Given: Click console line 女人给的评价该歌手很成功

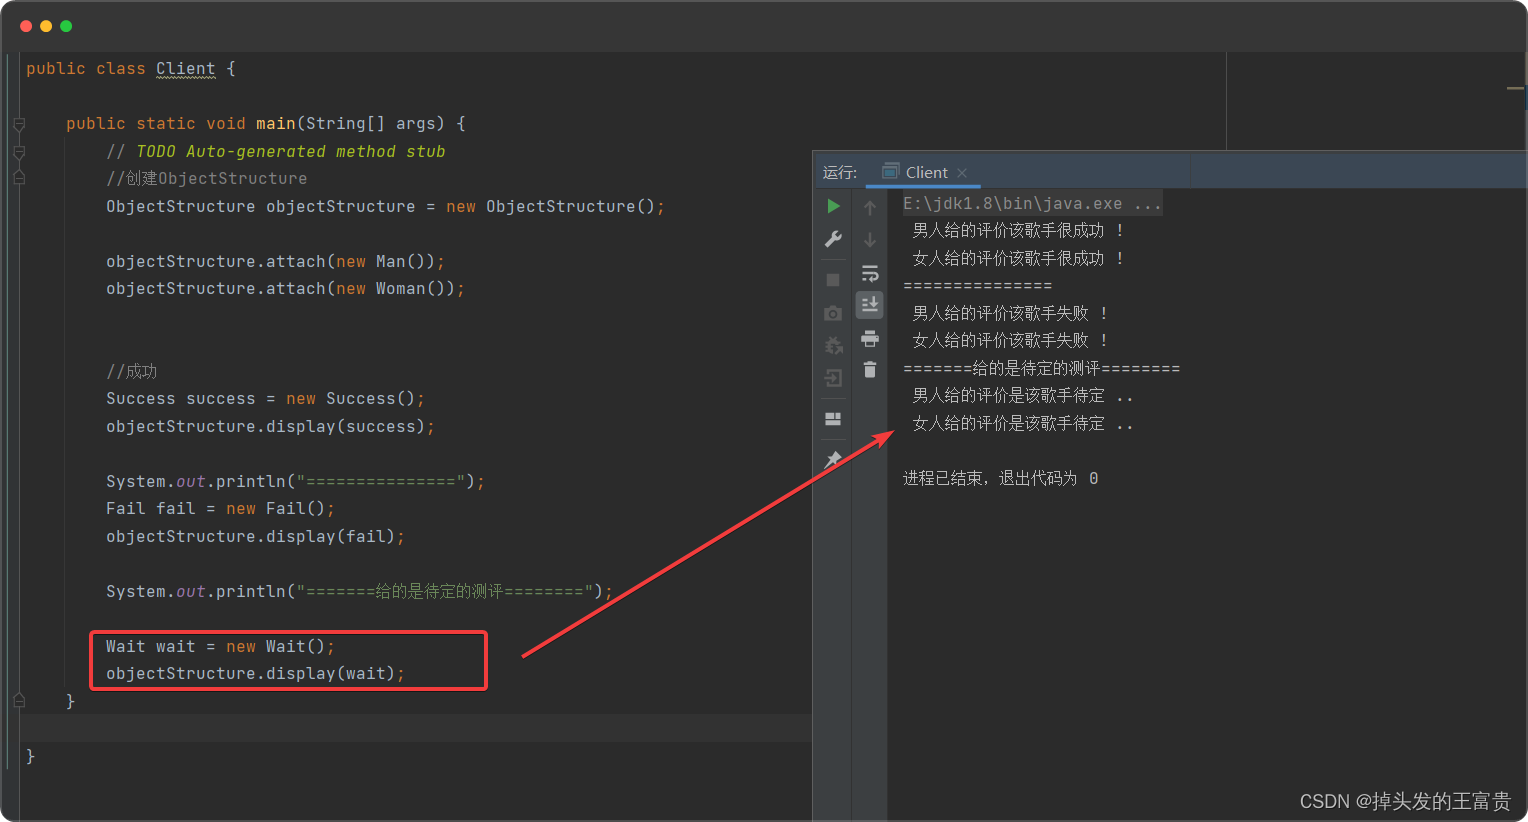Looking at the screenshot, I should pos(1018,259).
